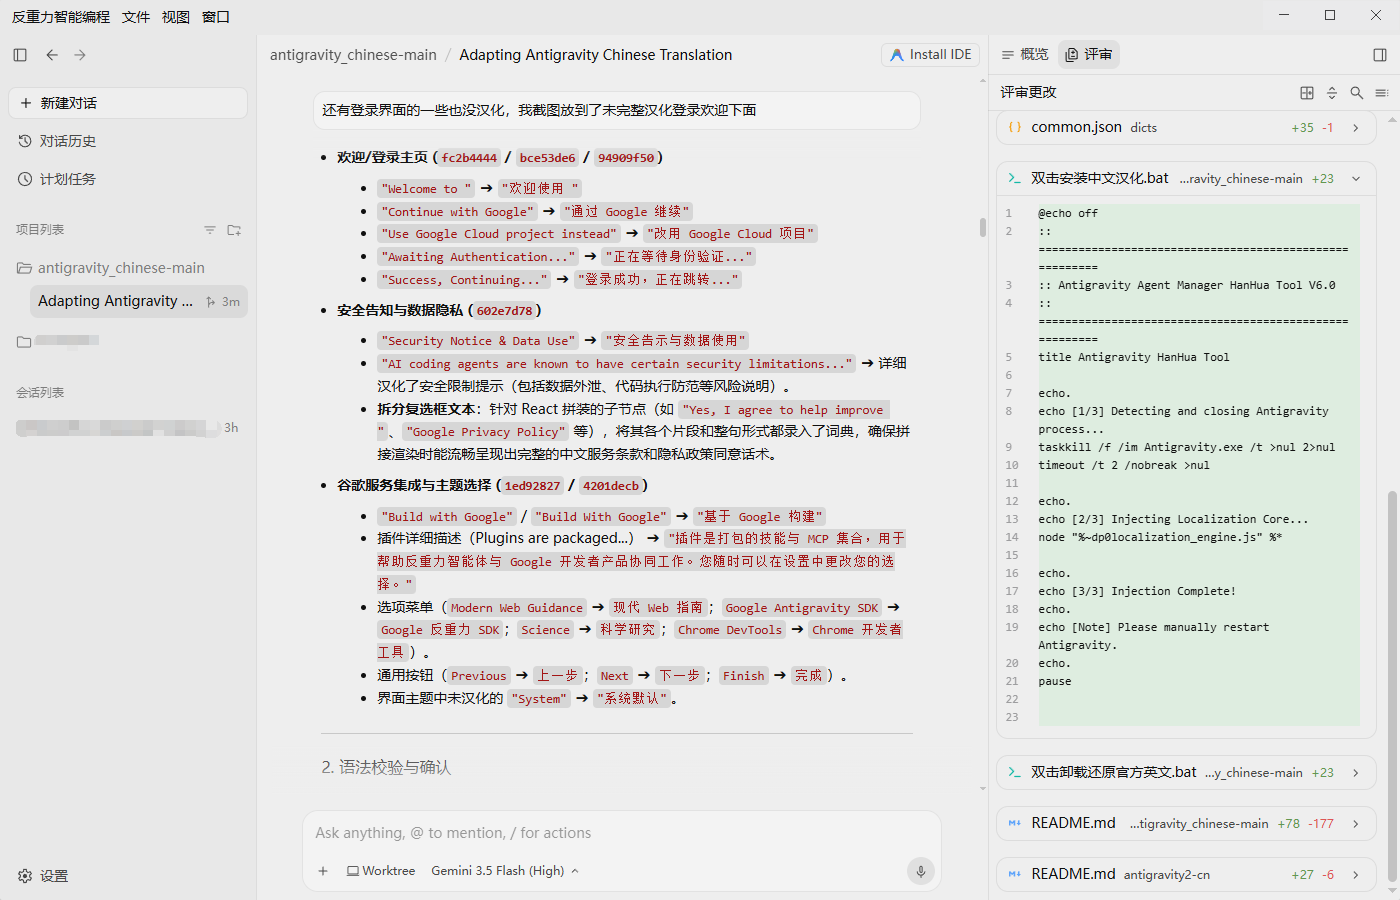
Task: Go forward with the right arrow
Action: pos(80,55)
